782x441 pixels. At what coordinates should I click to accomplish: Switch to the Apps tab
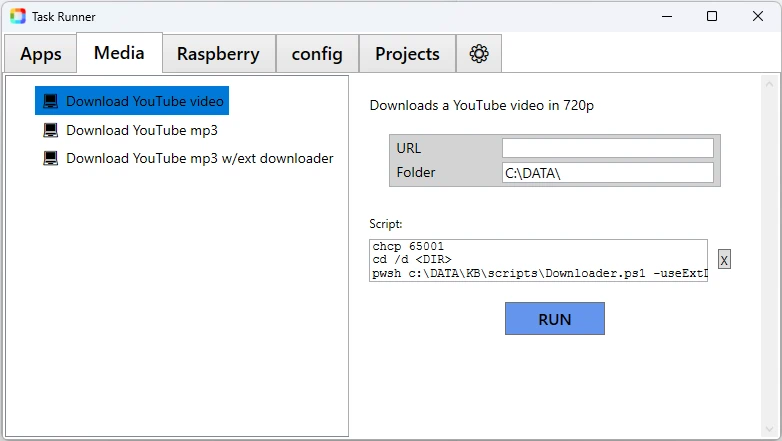41,54
